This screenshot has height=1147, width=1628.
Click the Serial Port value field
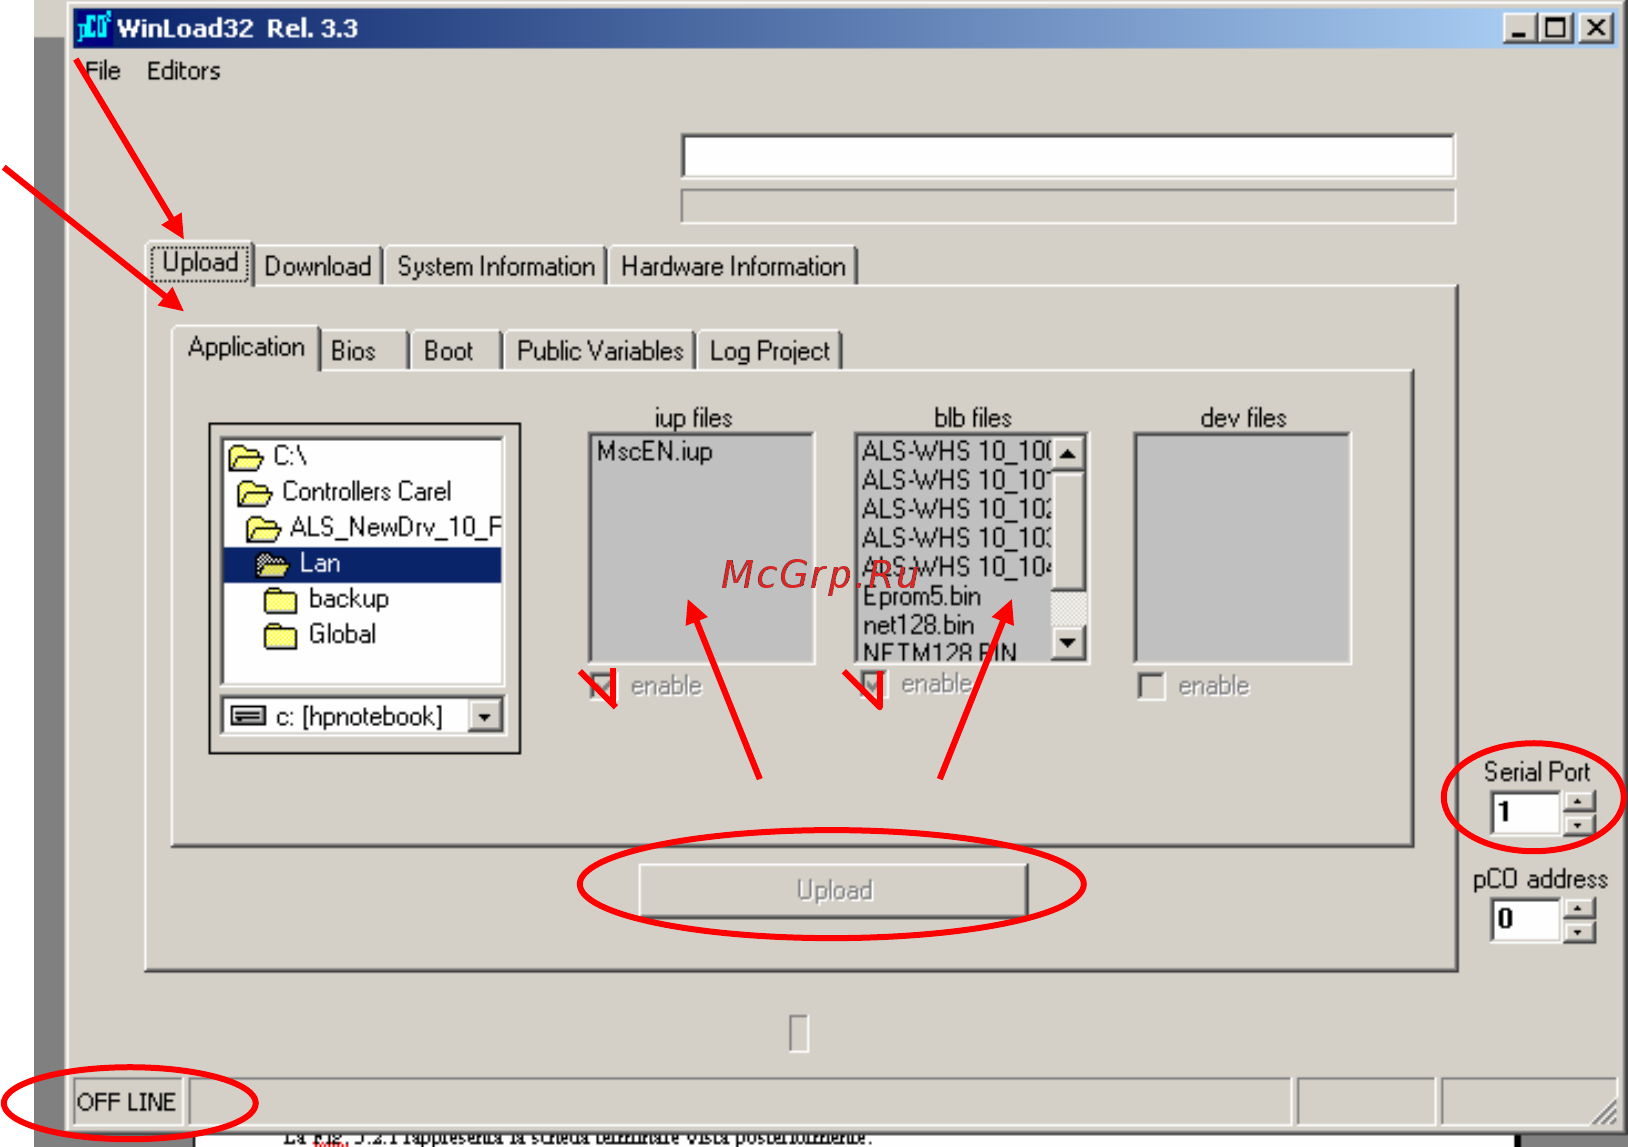pyautogui.click(x=1526, y=812)
